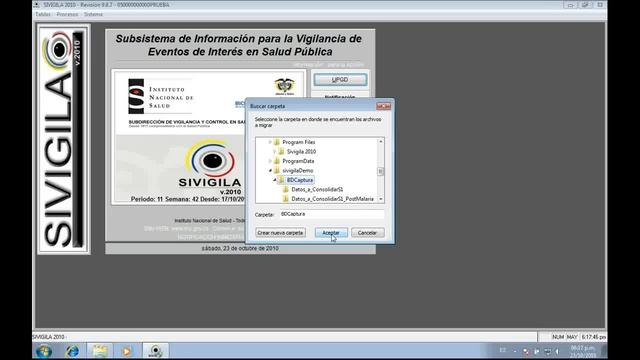This screenshot has width=640, height=360.
Task: Select the Program Files folder
Action: click(x=298, y=142)
